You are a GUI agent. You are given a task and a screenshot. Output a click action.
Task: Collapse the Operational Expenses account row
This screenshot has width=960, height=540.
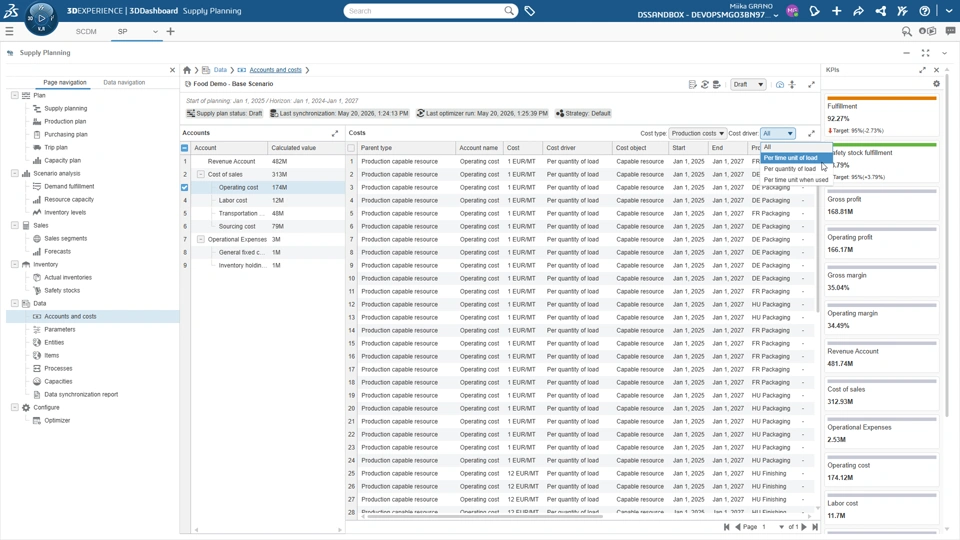point(200,239)
